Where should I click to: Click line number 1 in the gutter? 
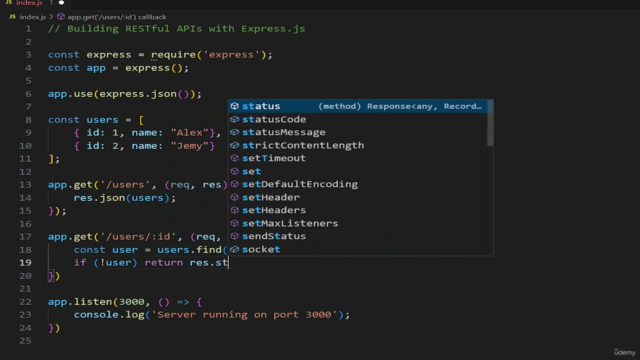pos(28,29)
